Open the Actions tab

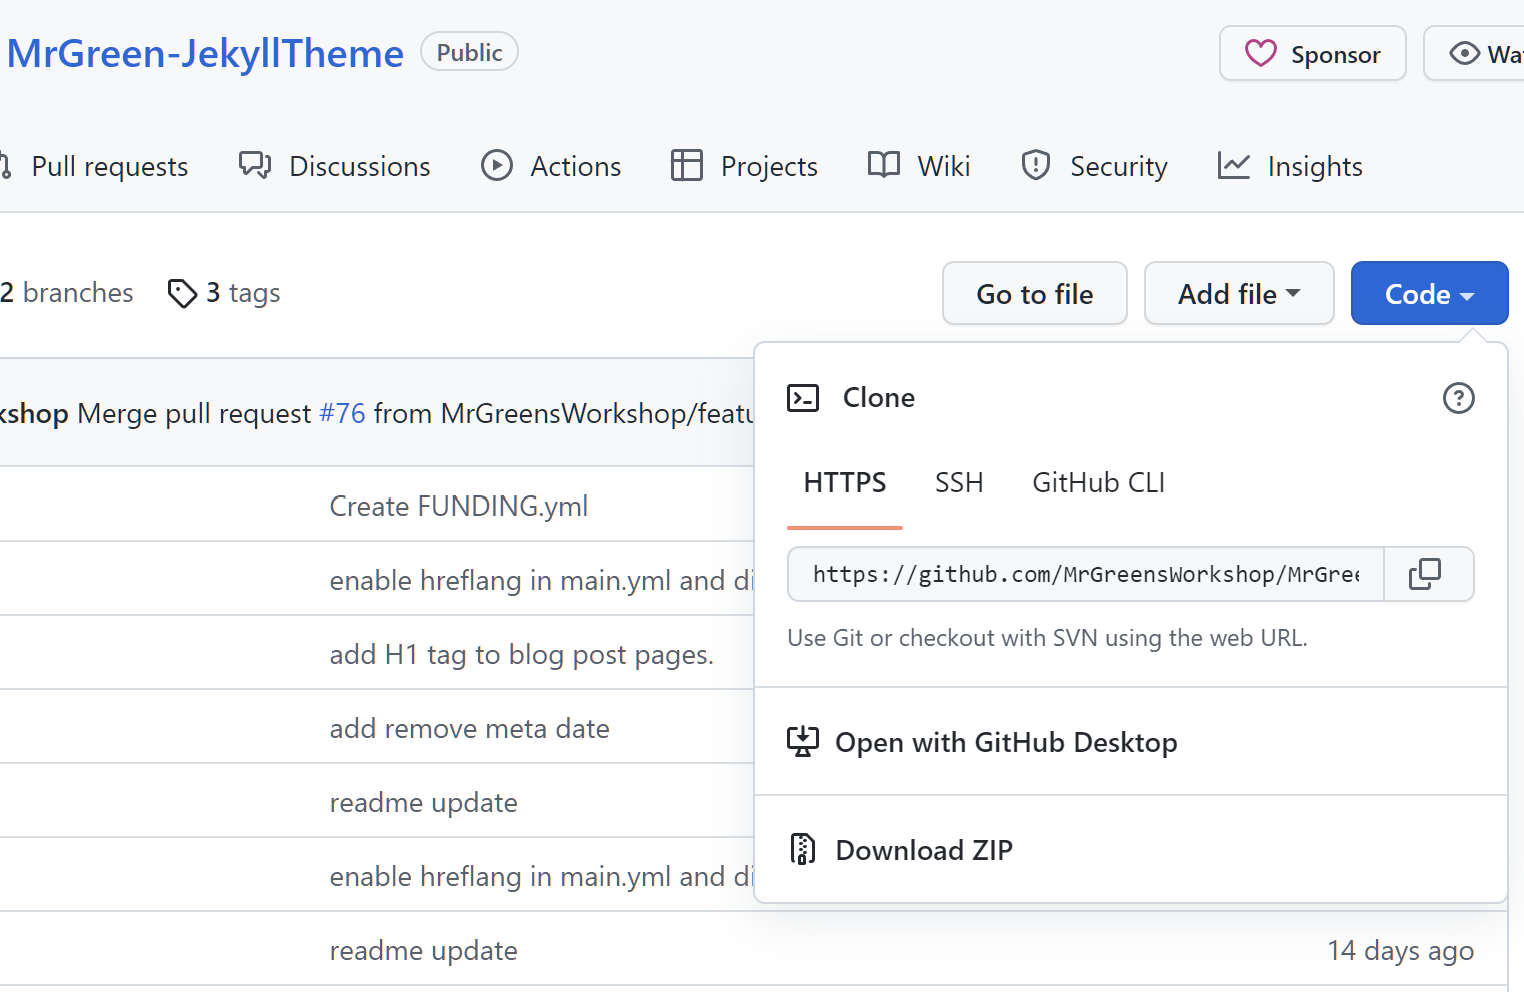click(x=551, y=166)
